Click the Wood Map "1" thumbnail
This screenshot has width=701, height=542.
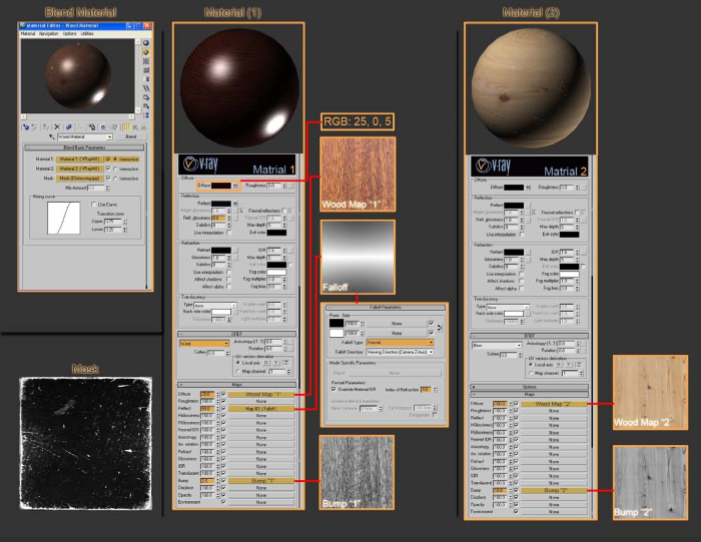click(x=358, y=174)
